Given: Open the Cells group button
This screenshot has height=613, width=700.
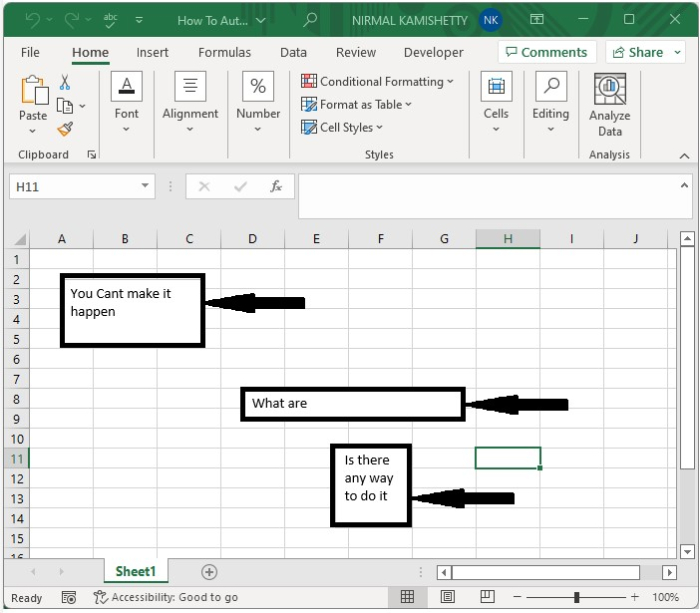Looking at the screenshot, I should tap(496, 103).
